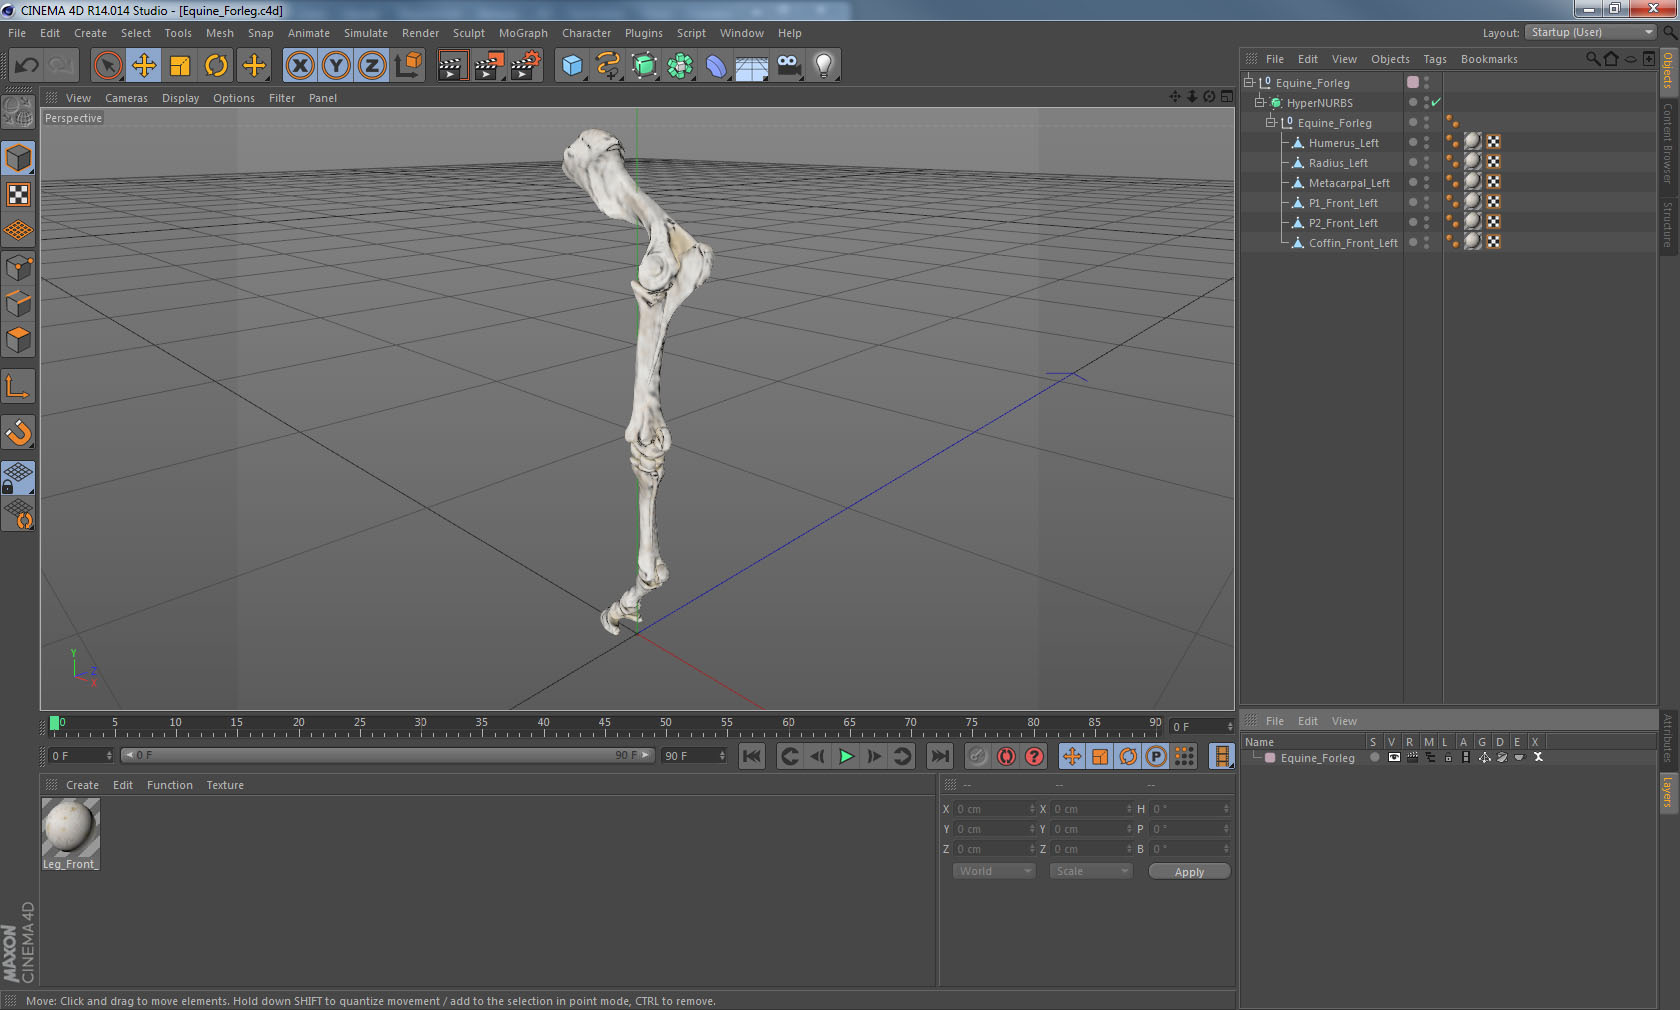Add a Camera object icon
This screenshot has height=1010, width=1680.
[788, 66]
